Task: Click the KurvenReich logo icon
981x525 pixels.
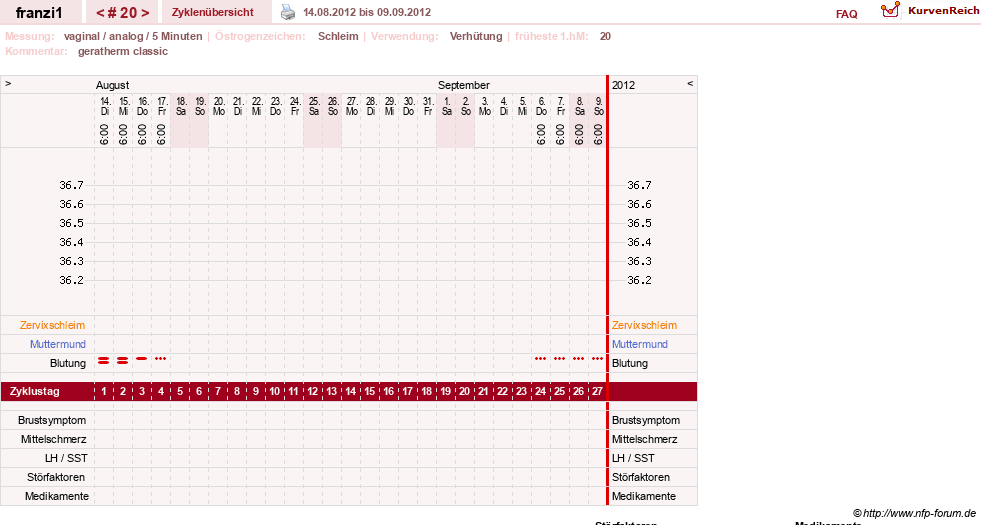Action: [x=890, y=10]
